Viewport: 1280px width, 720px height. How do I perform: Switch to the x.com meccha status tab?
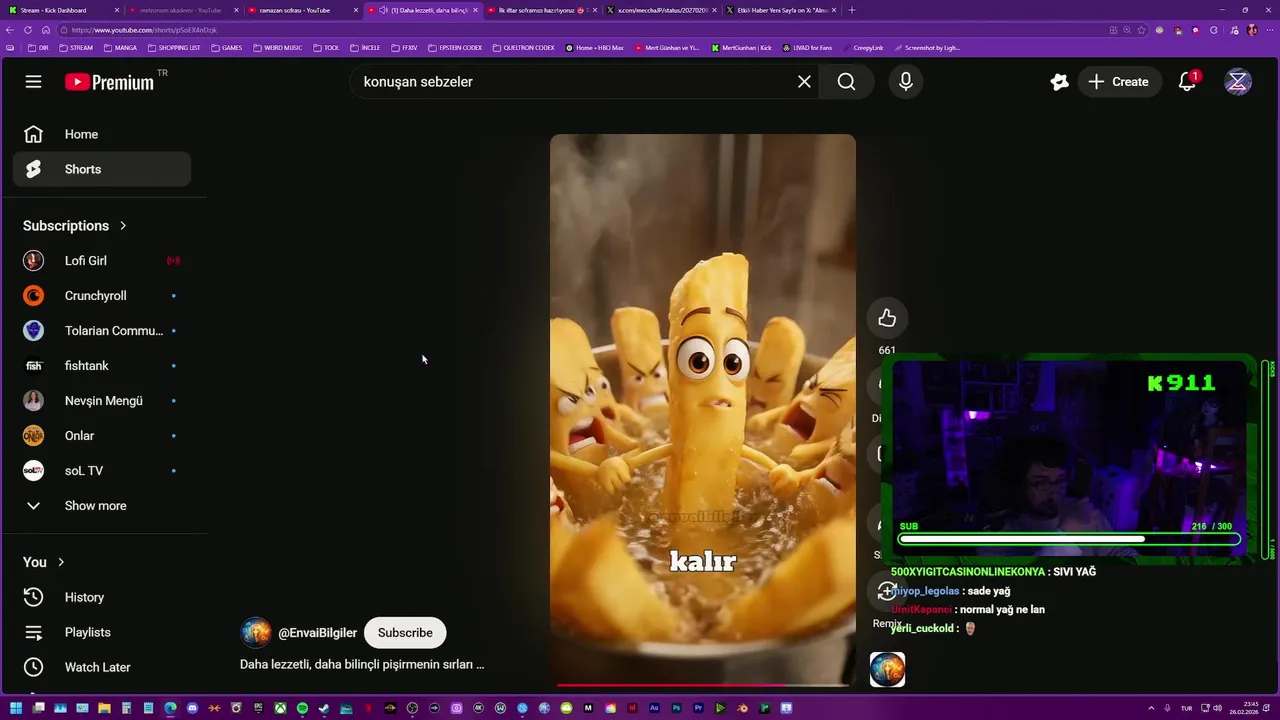(660, 10)
